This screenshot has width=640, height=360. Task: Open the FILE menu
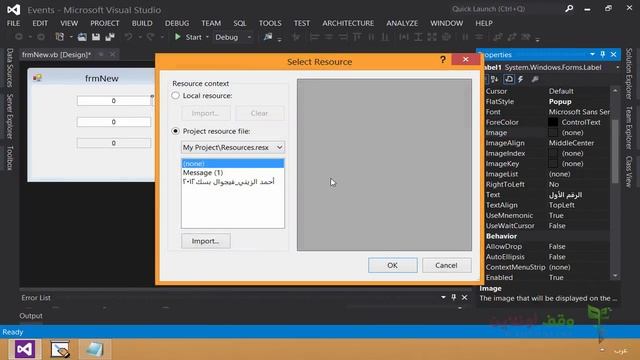(13, 23)
